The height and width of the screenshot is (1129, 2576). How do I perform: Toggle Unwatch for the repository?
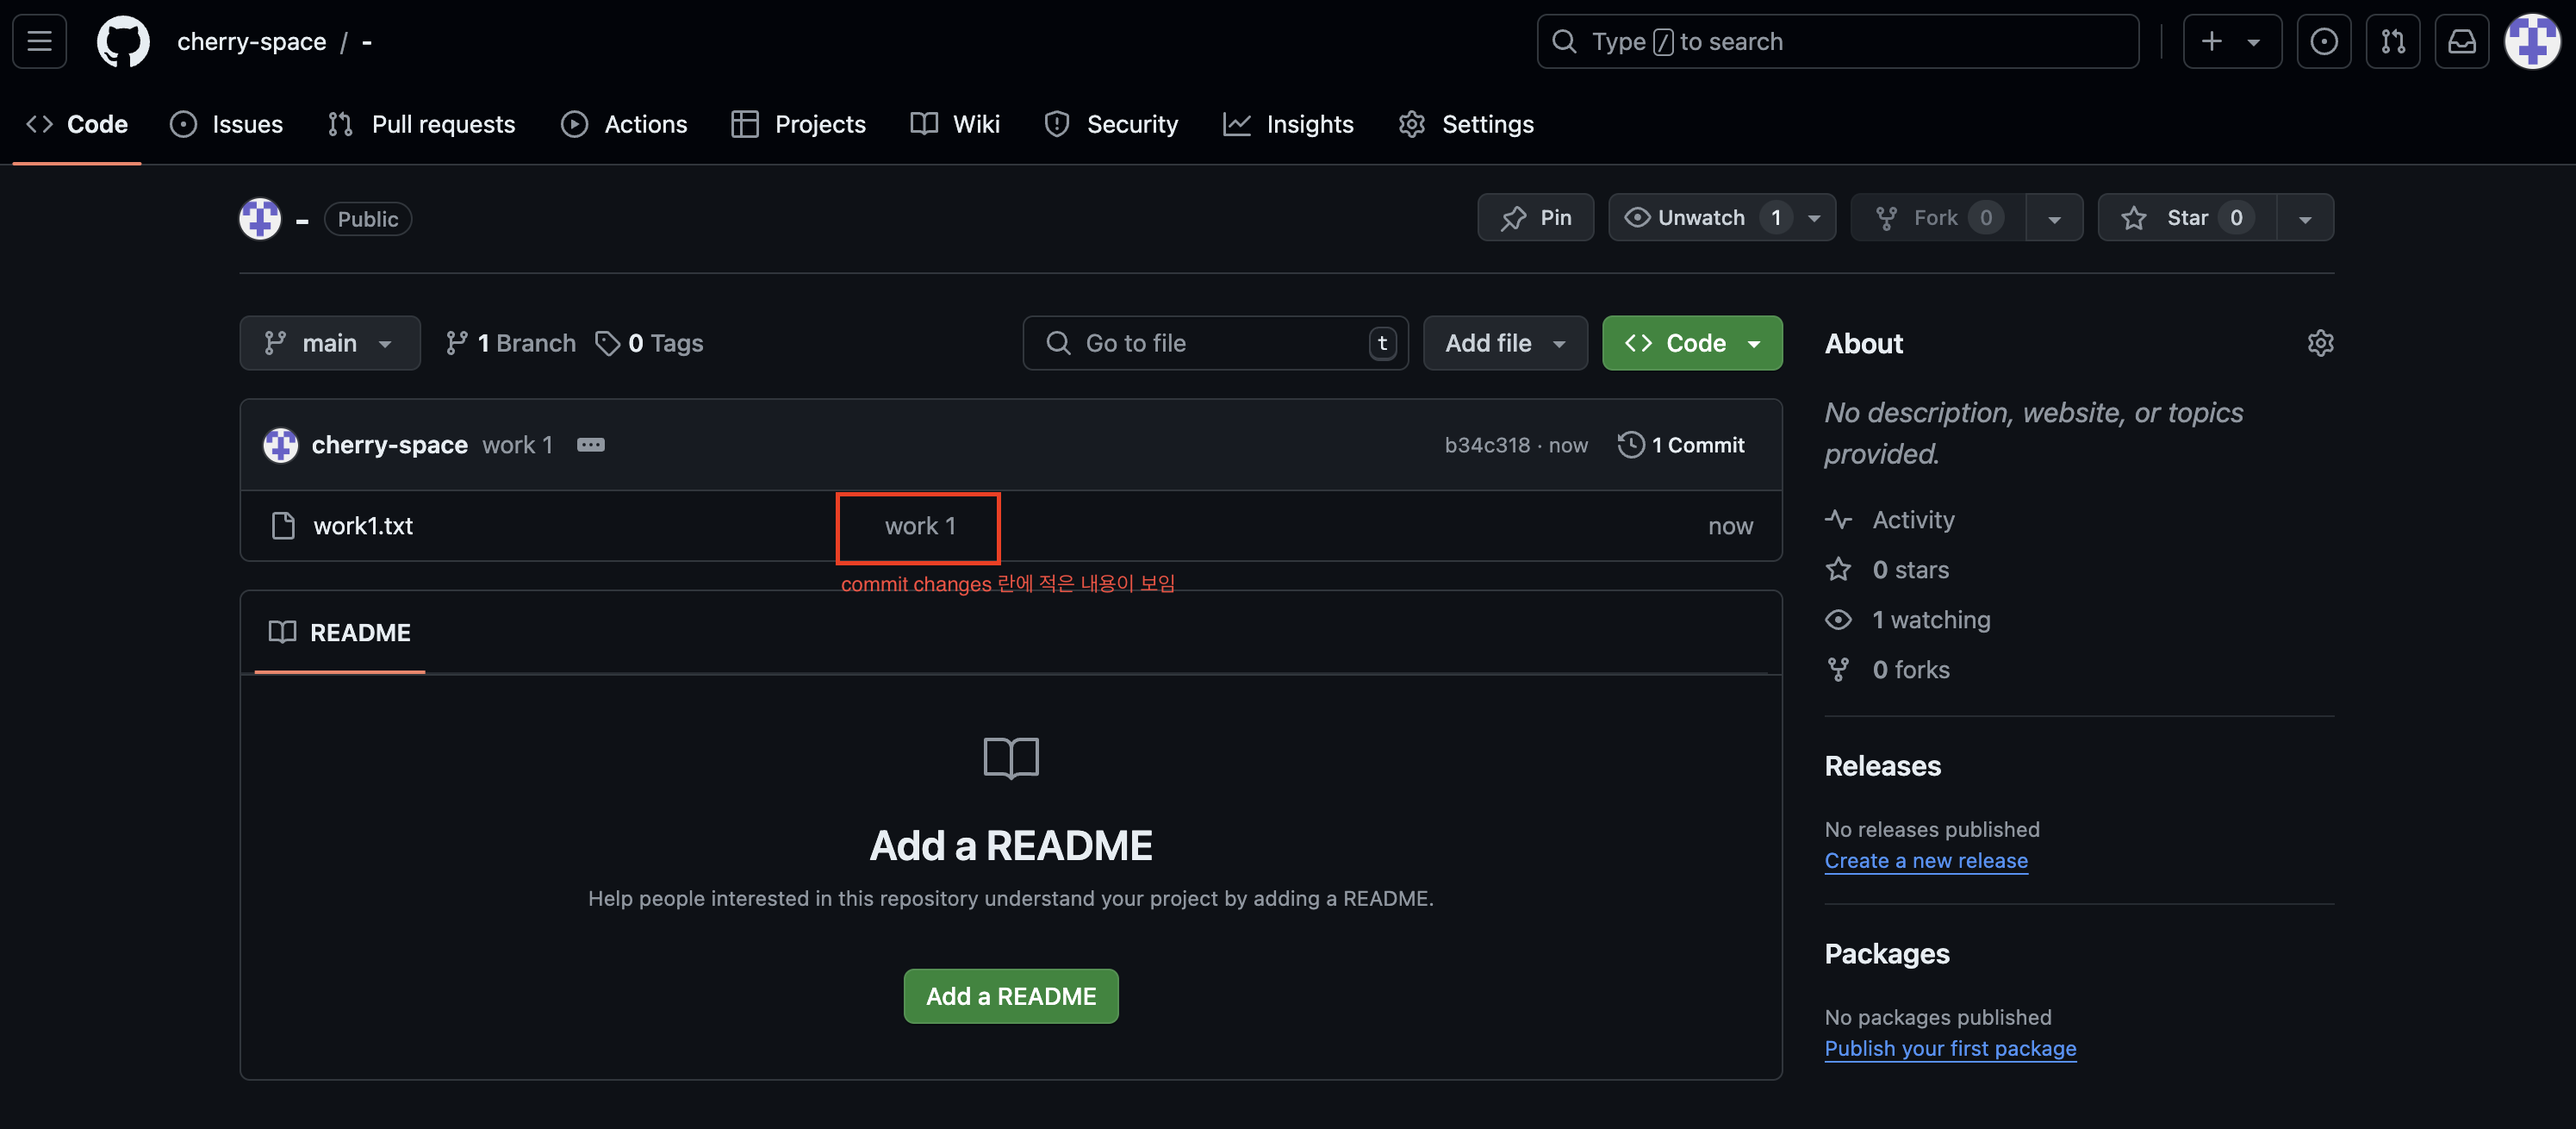click(x=1700, y=217)
